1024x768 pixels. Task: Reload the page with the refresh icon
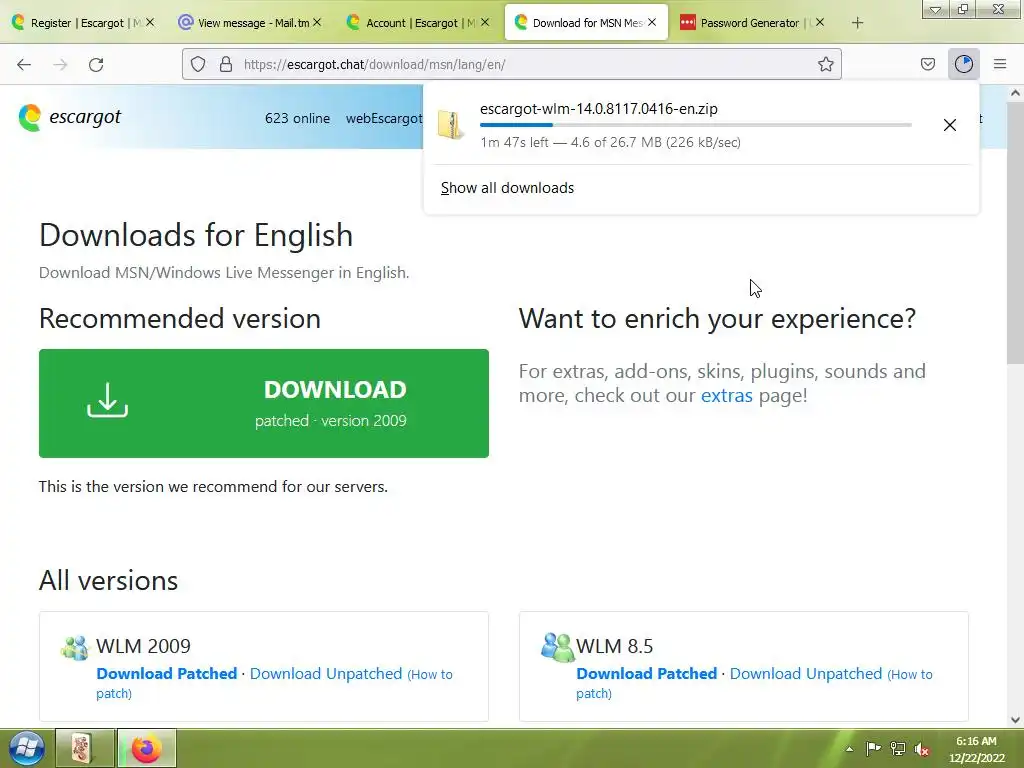point(96,64)
